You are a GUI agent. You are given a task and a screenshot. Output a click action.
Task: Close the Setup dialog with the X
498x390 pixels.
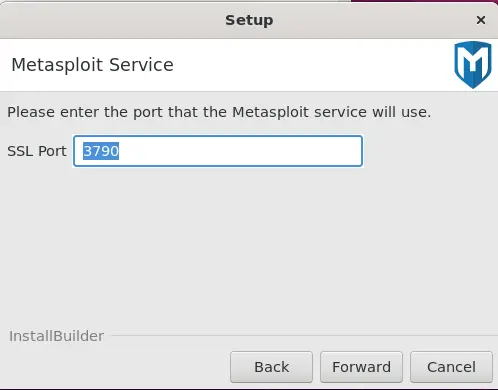481,20
